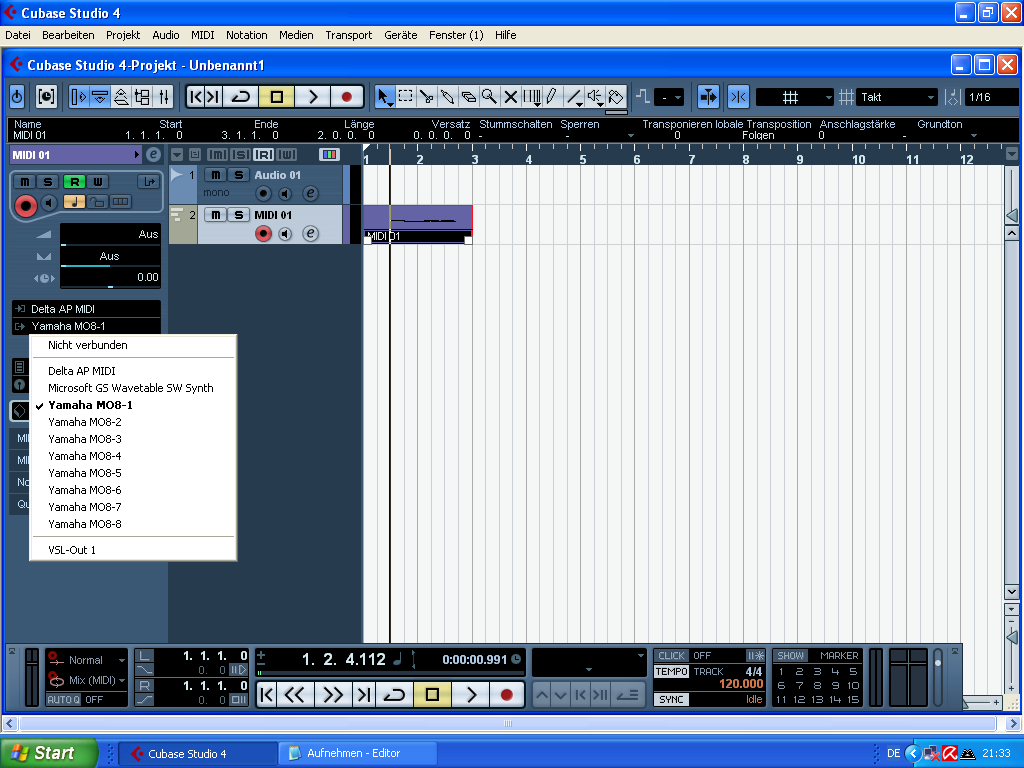Screen dimensions: 1024x768
Task: Open the Transport menu
Action: click(x=349, y=35)
